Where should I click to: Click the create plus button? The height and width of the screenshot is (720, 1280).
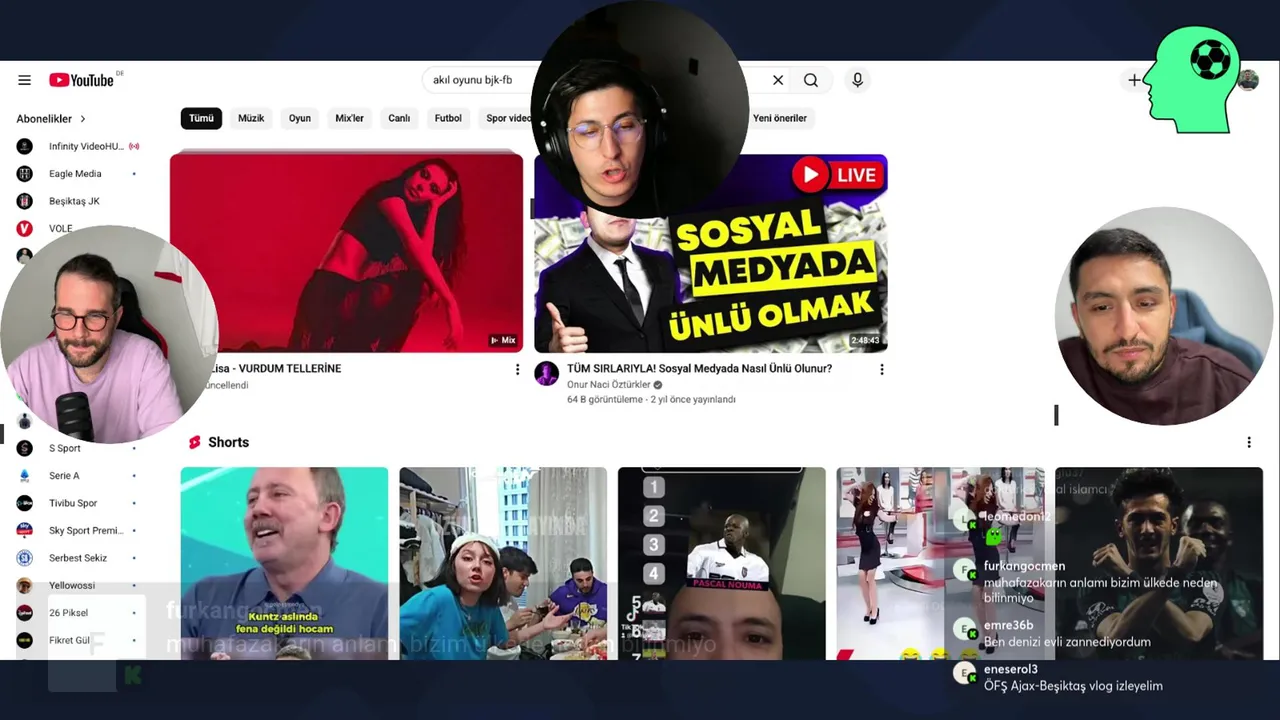1134,80
